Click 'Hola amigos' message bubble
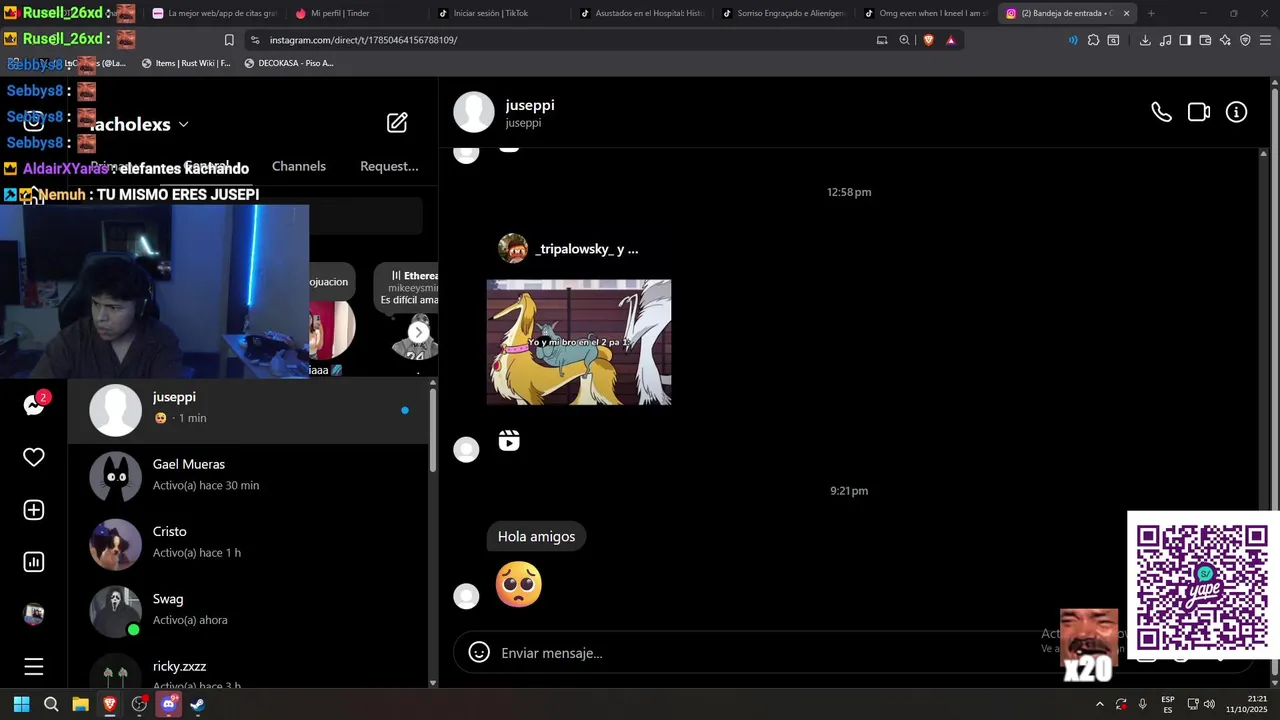Viewport: 1280px width, 720px height. click(536, 537)
